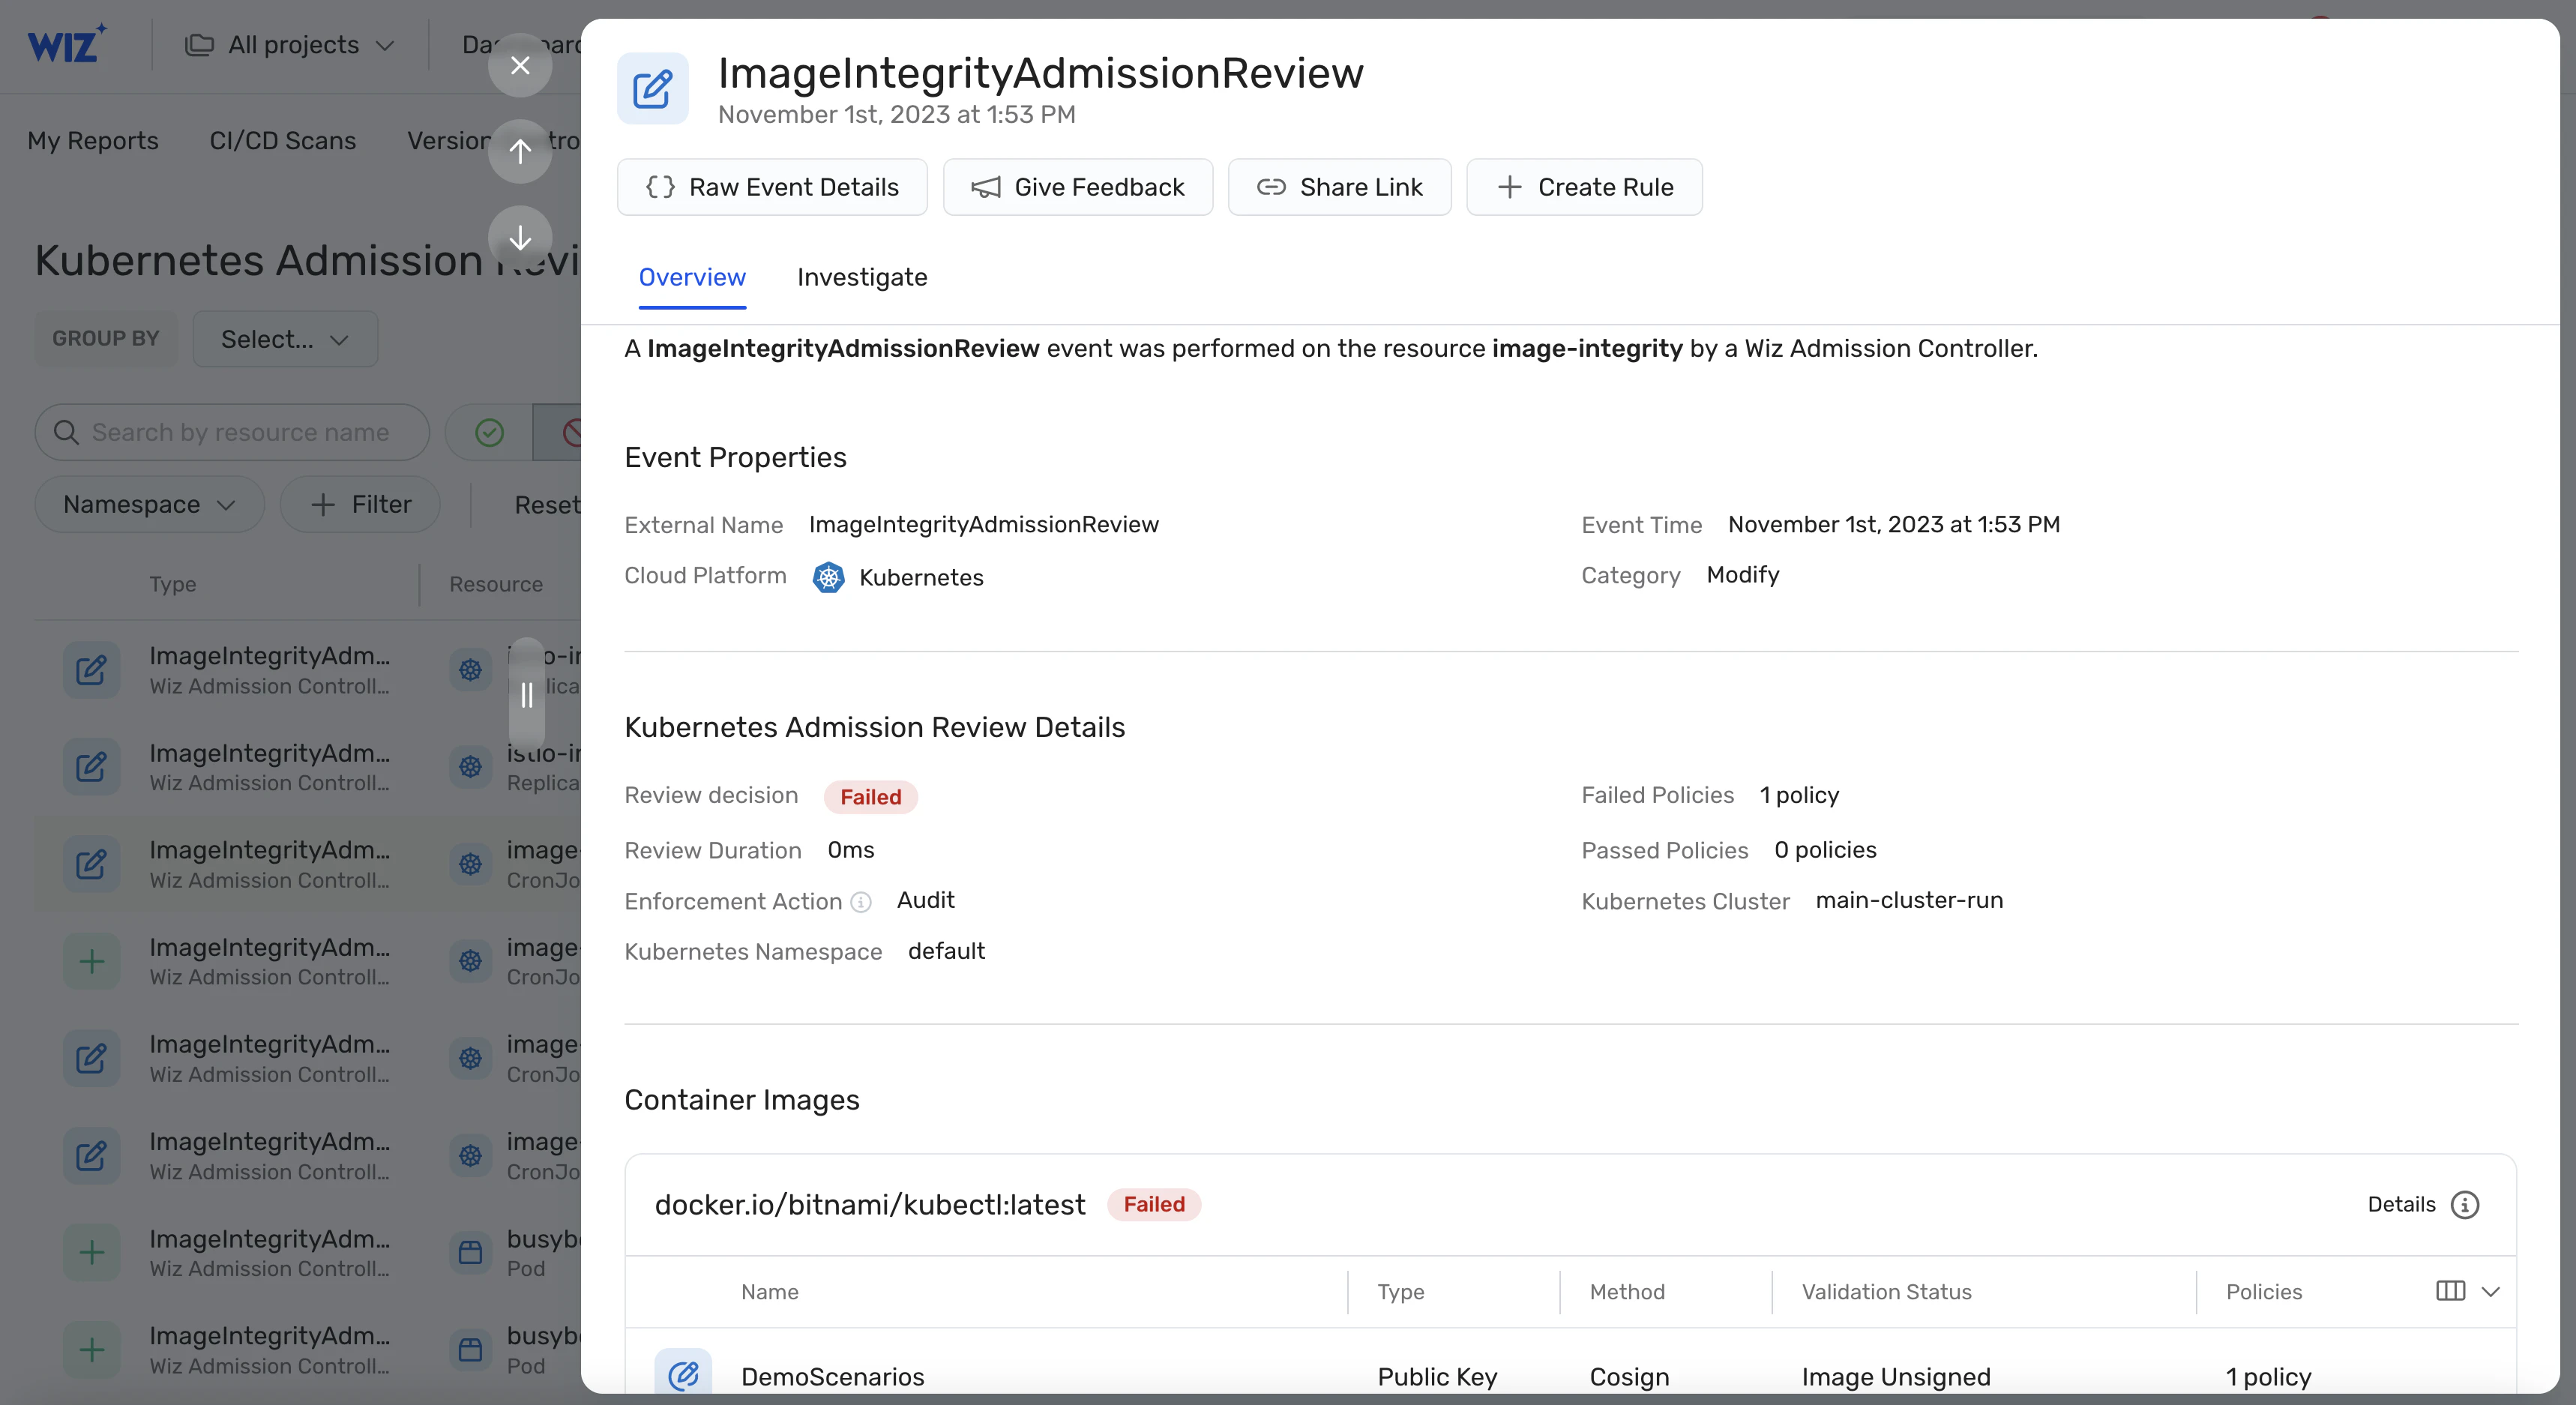The image size is (2576, 1405).
Task: Click the Name column header
Action: tap(770, 1292)
